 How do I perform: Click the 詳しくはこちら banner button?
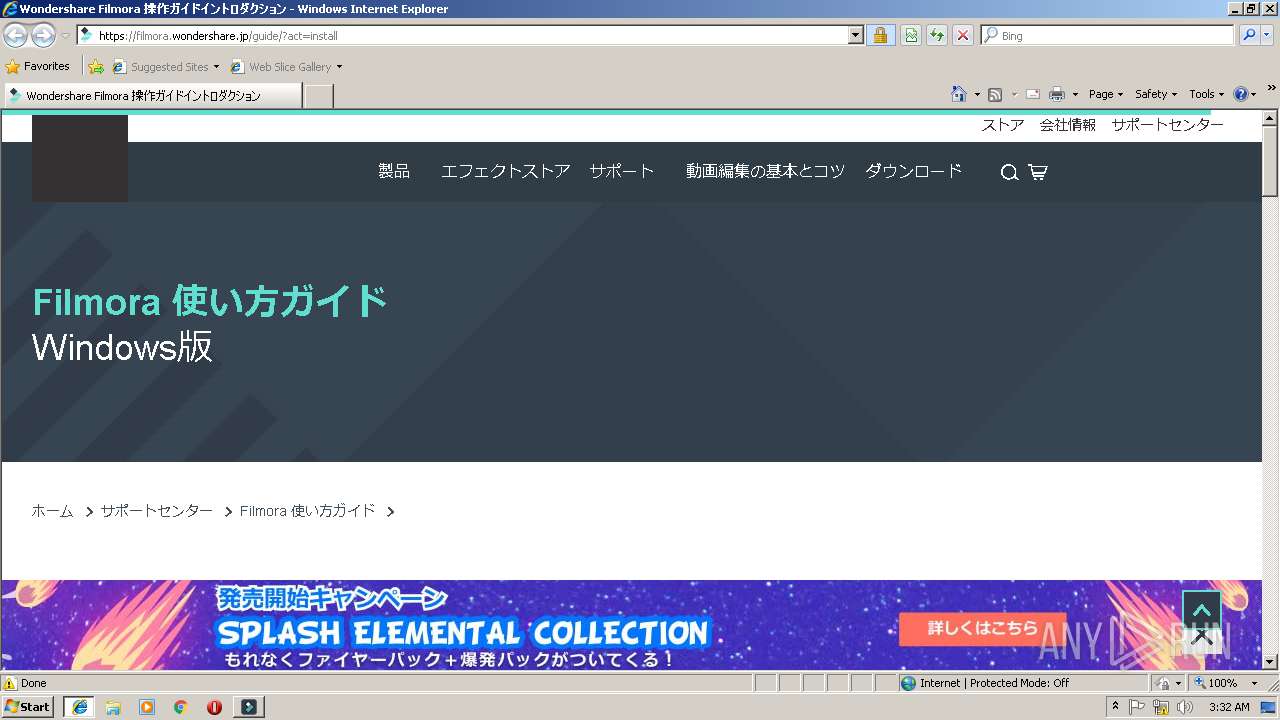pos(982,629)
